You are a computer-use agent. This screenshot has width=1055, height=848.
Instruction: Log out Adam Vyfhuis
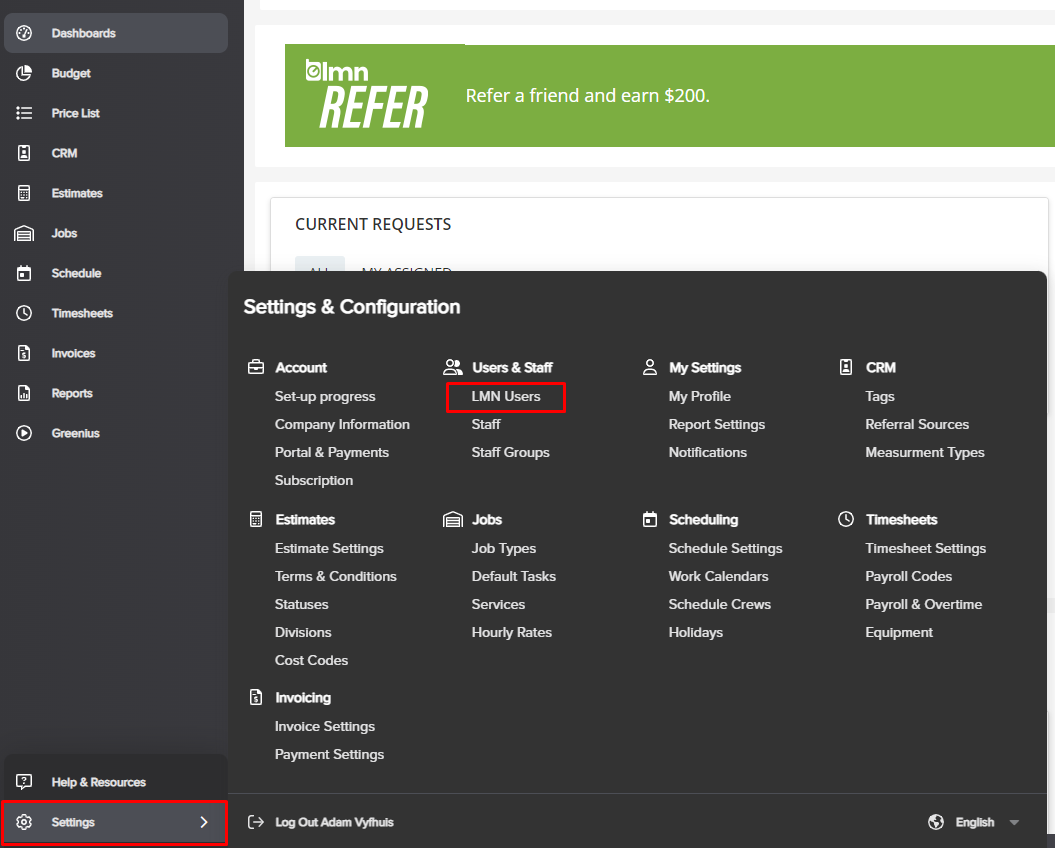tap(334, 822)
